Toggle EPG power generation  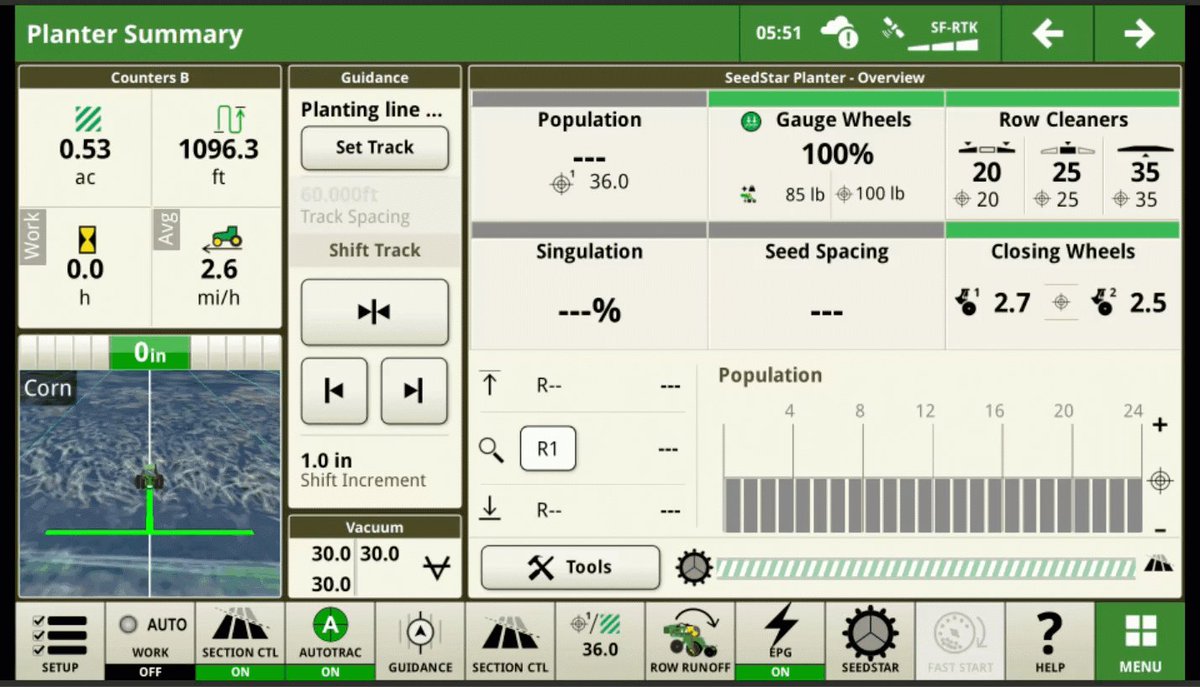click(x=780, y=641)
